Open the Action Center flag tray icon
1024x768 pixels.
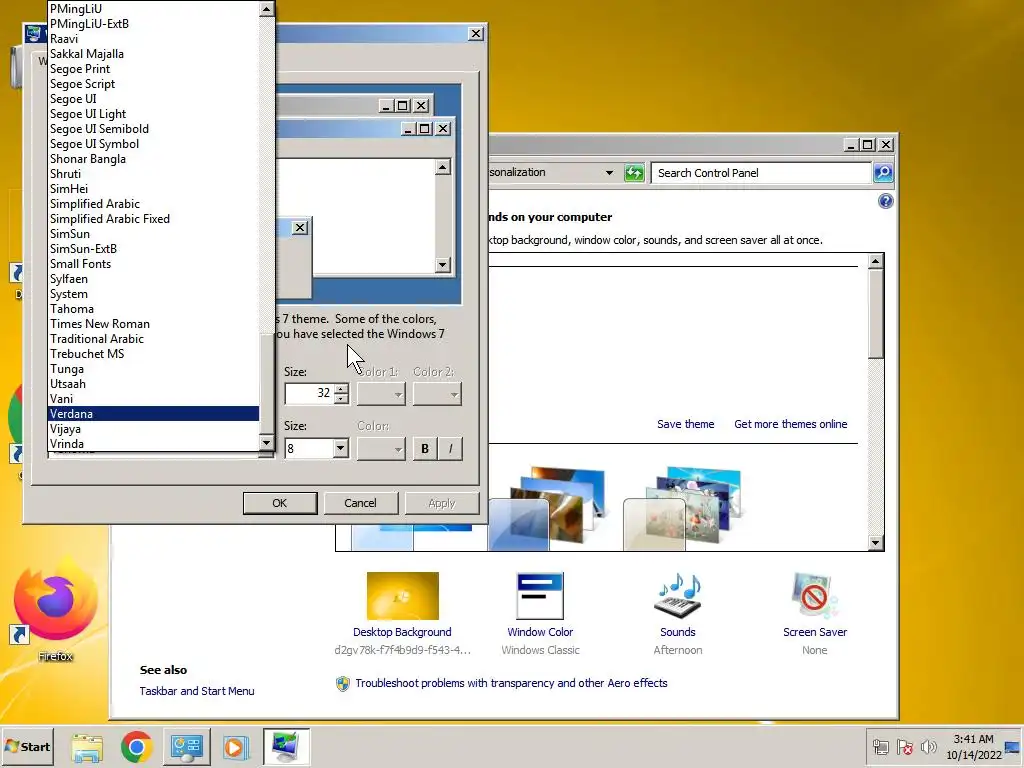904,746
